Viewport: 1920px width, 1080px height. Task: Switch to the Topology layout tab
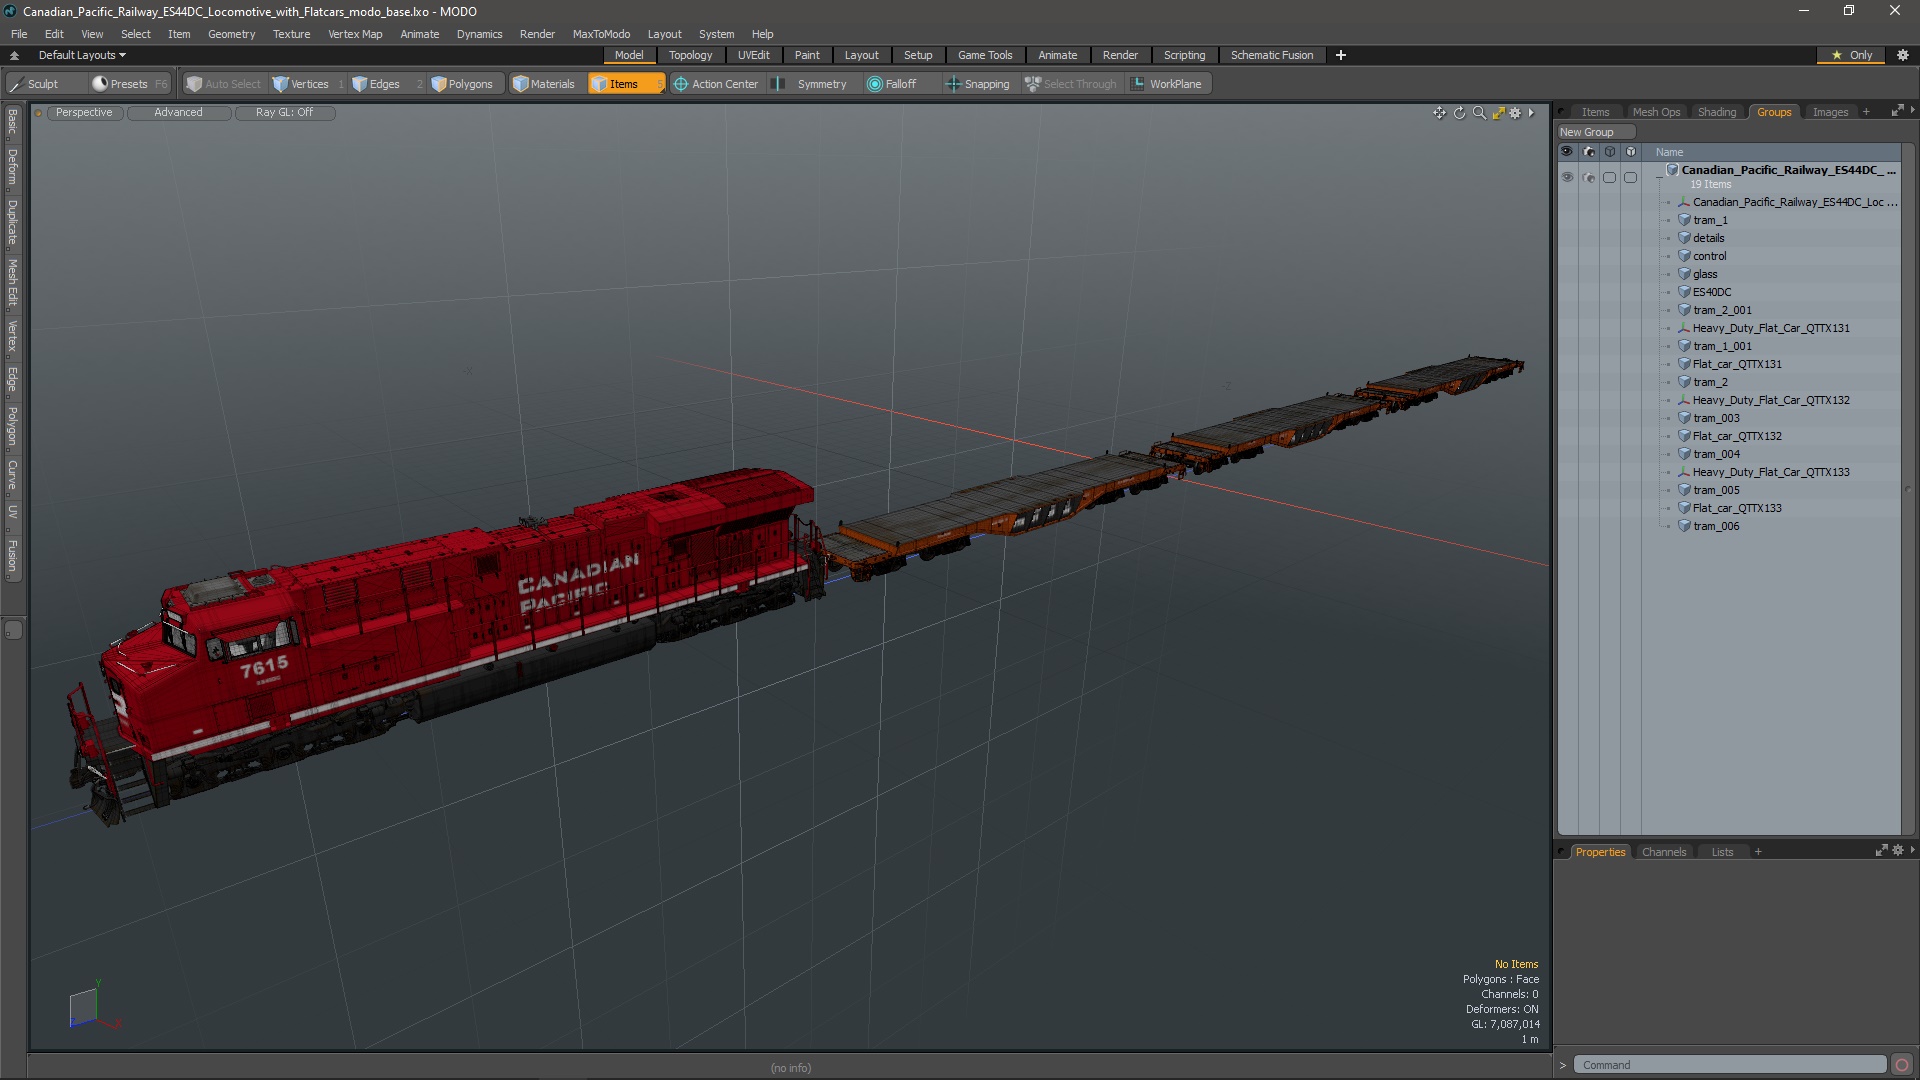point(690,55)
